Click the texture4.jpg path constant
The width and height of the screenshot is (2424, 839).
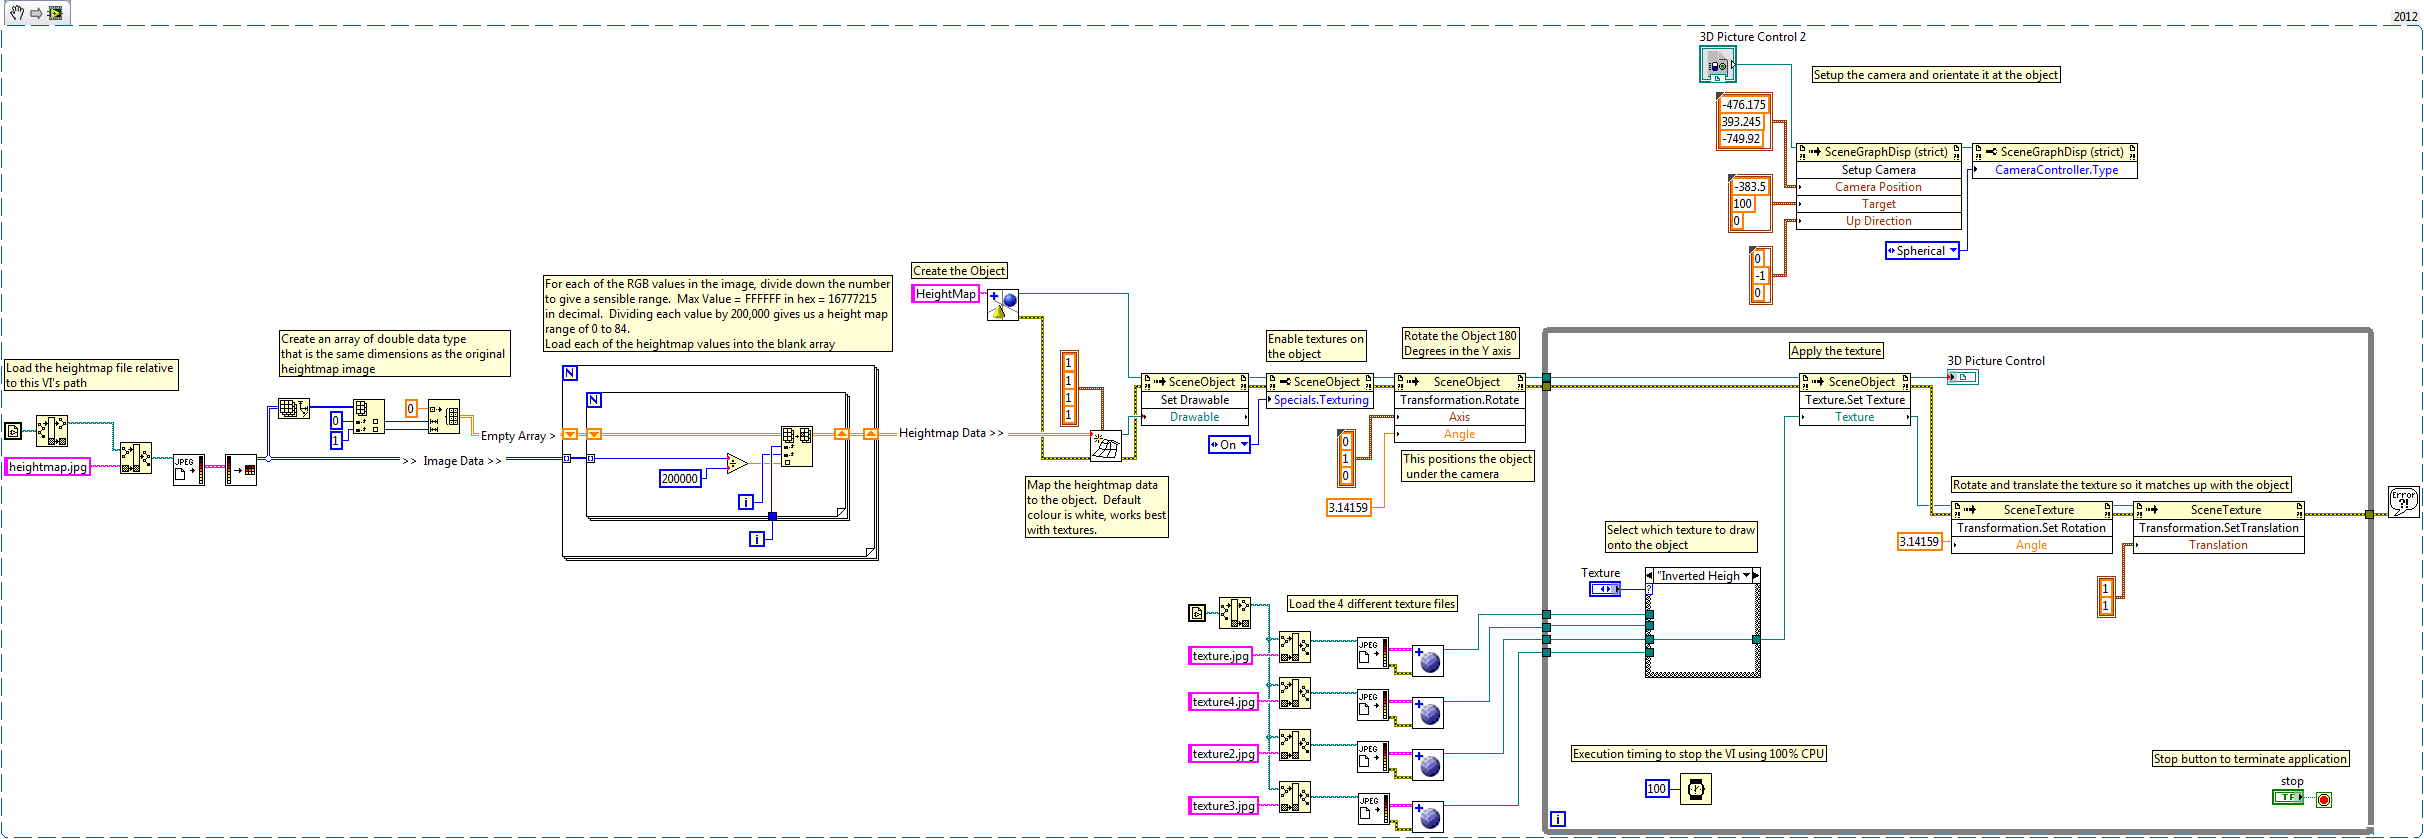pos(1223,702)
